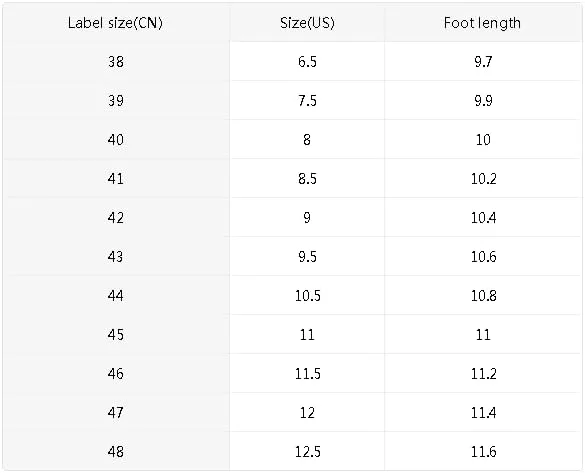The height and width of the screenshot is (473, 585).
Task: Select label size 43 cell
Action: tap(116, 257)
